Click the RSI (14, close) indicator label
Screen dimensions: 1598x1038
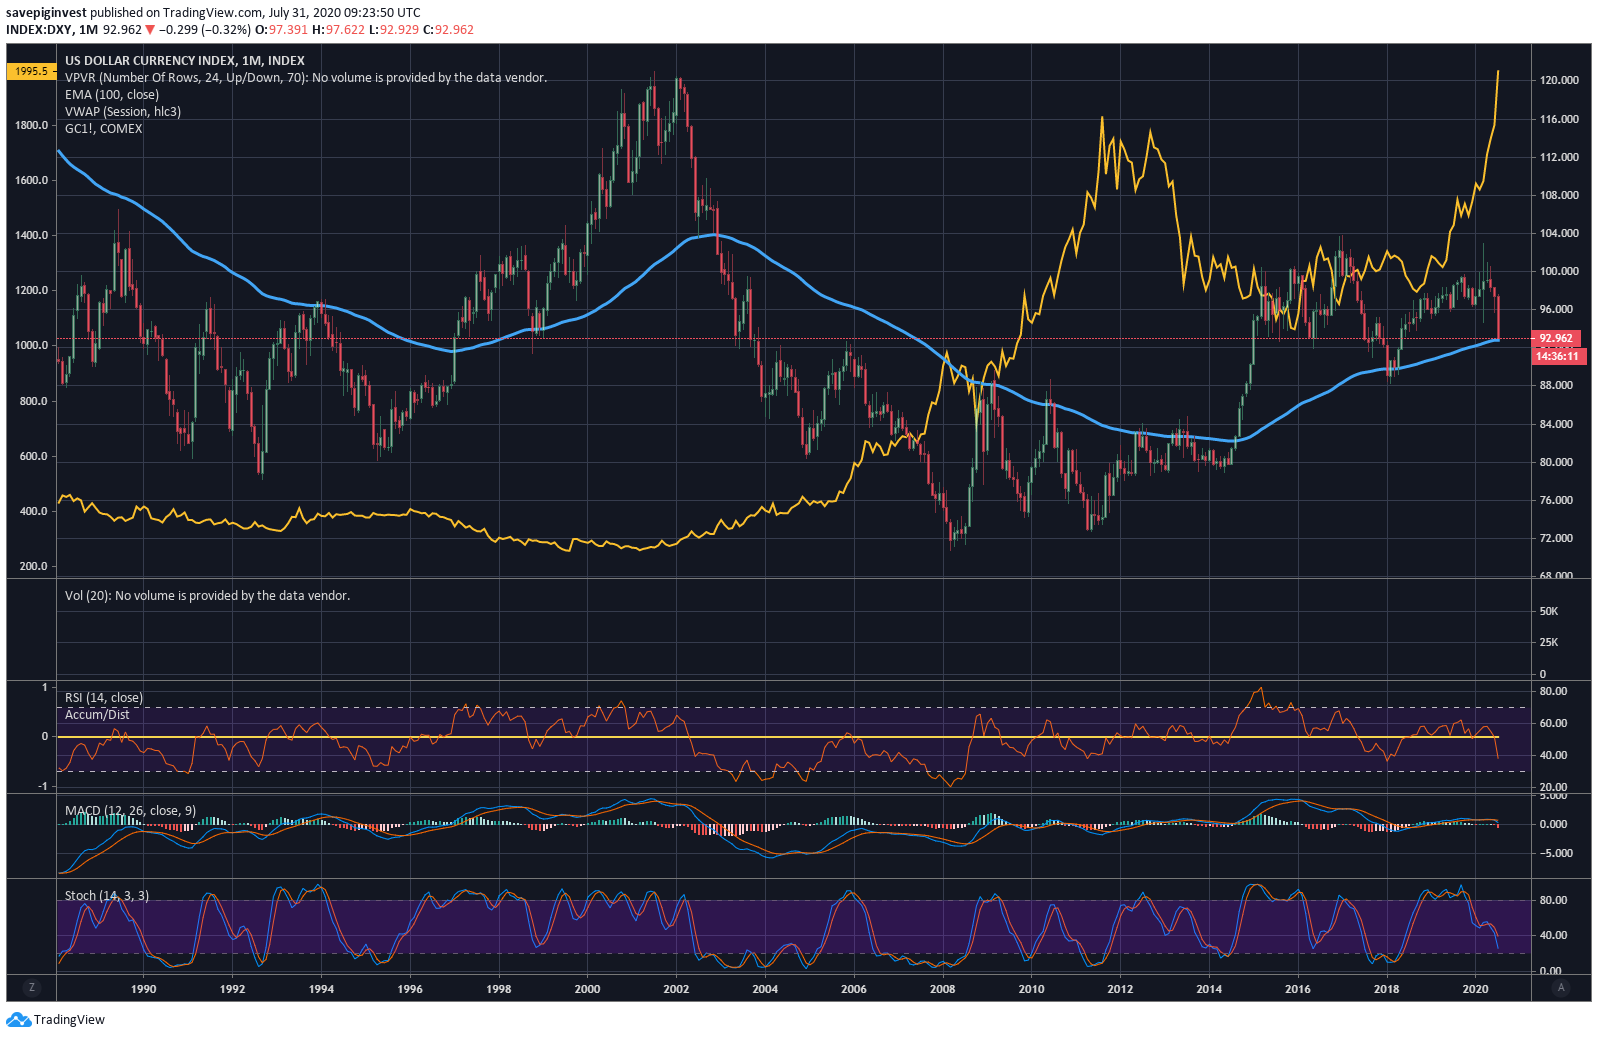pos(104,698)
